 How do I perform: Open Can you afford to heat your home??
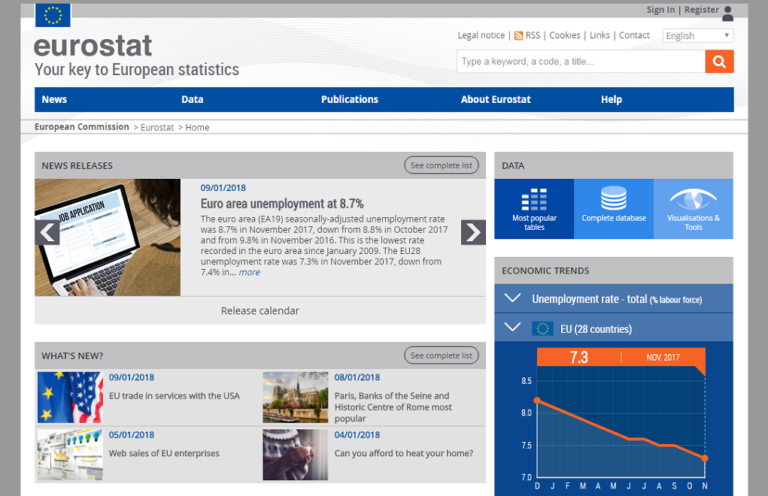point(404,453)
